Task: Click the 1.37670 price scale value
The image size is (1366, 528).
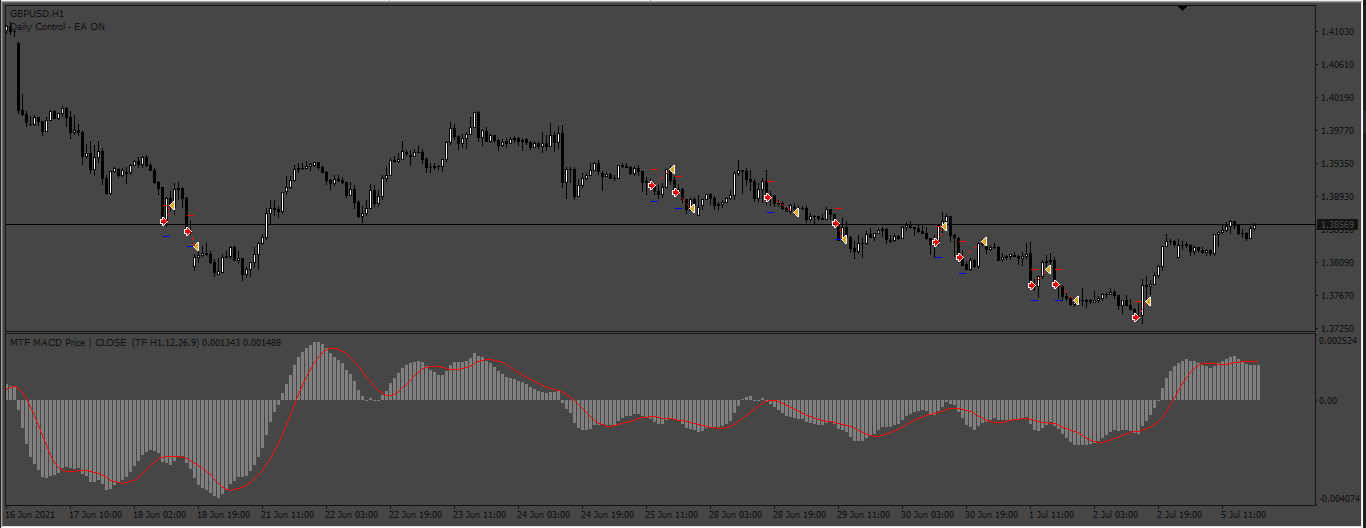Action: pyautogui.click(x=1337, y=296)
